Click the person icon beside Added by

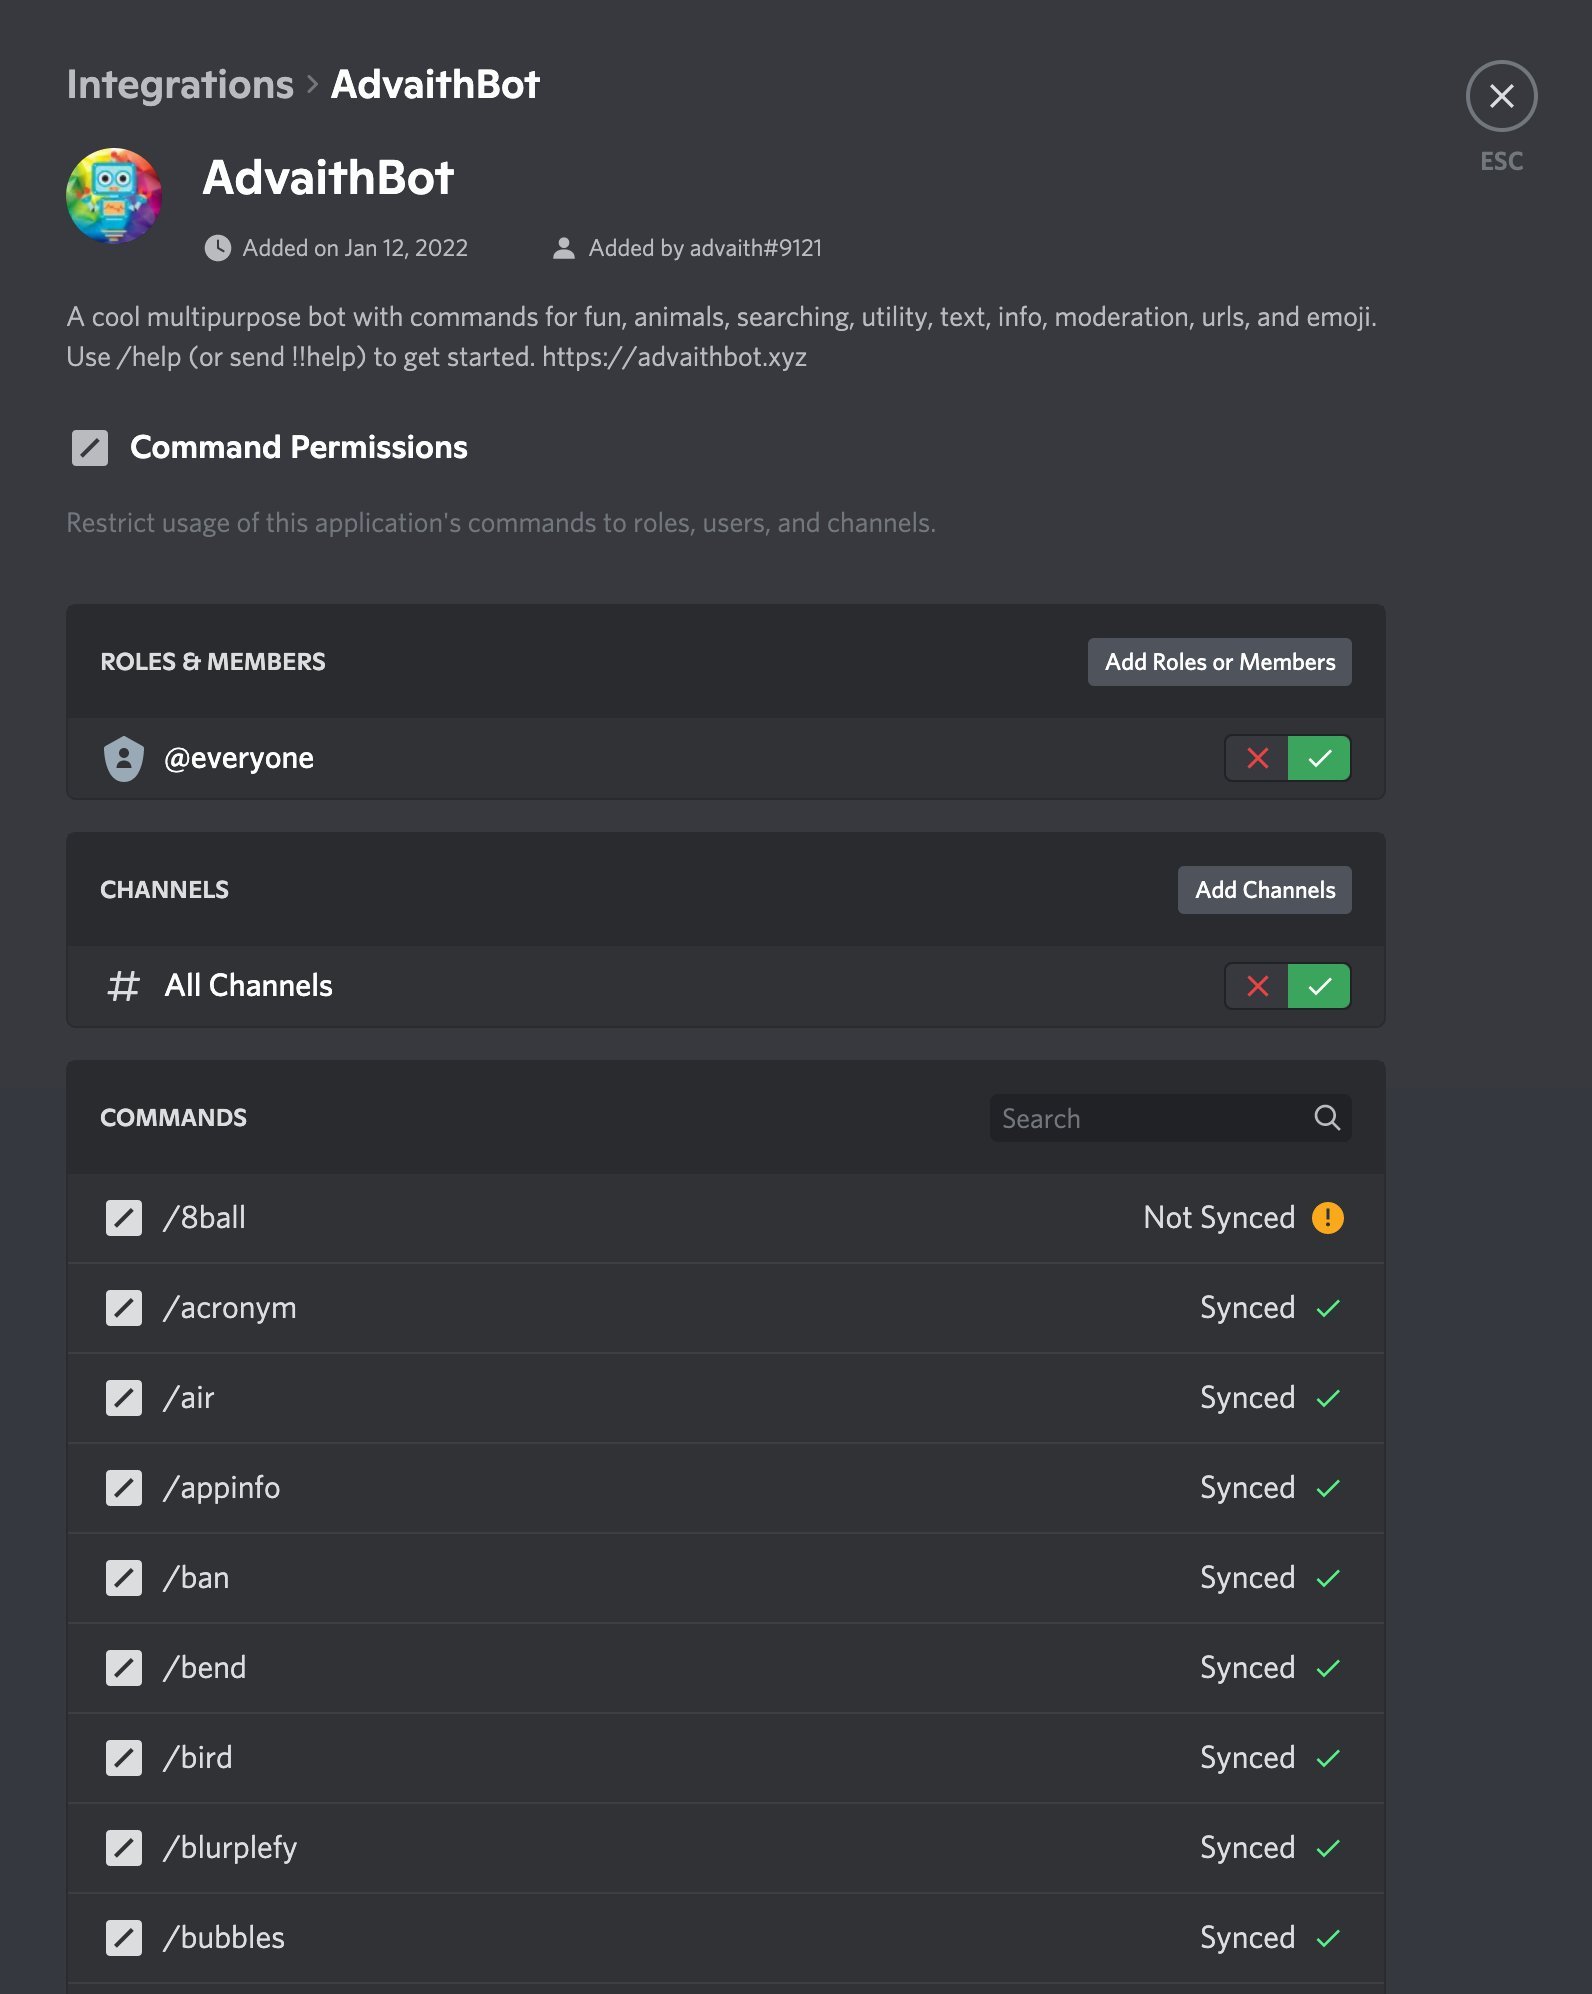(x=564, y=248)
